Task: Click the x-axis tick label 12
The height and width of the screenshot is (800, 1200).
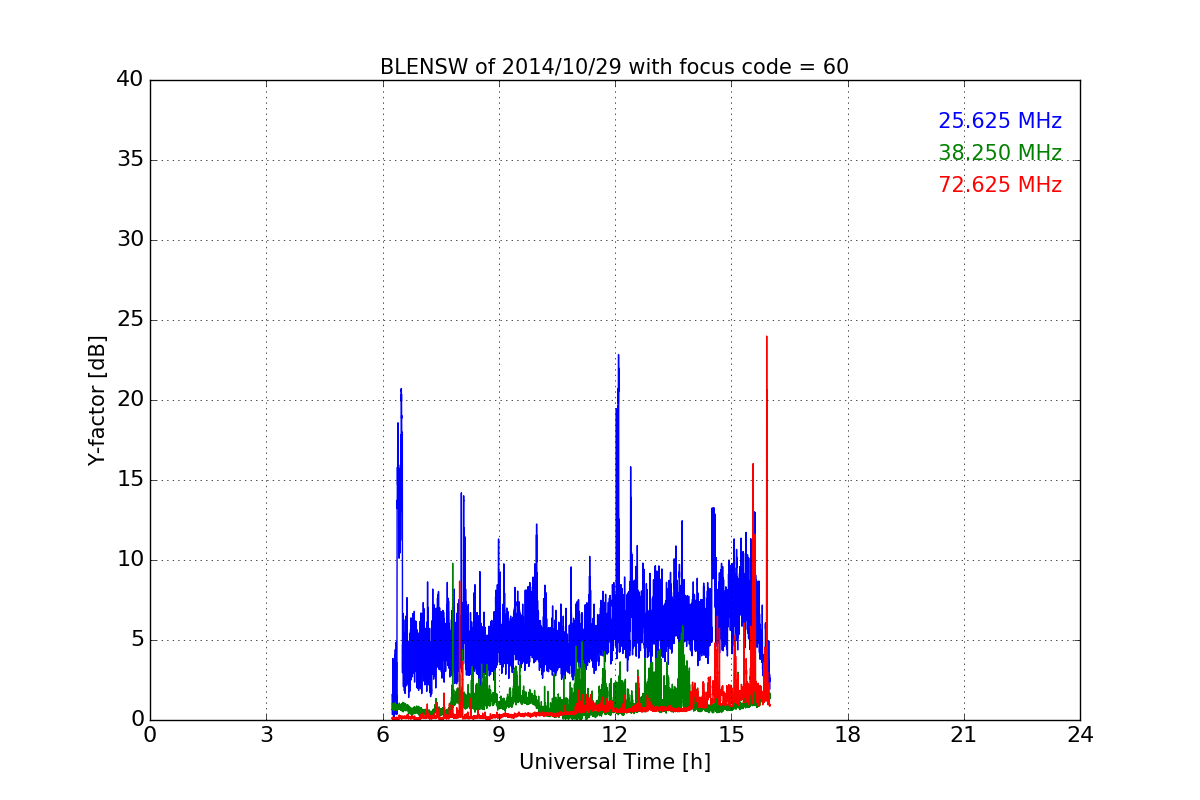Action: click(x=615, y=735)
